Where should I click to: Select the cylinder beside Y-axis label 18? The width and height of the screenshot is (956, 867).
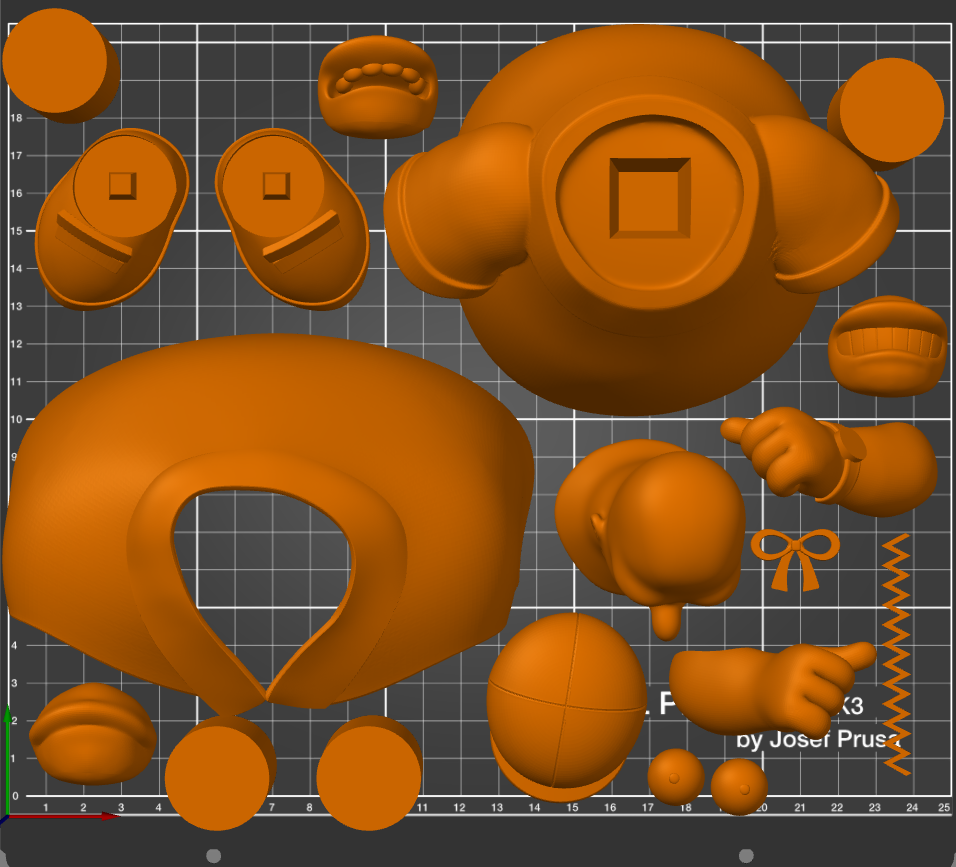click(x=61, y=66)
